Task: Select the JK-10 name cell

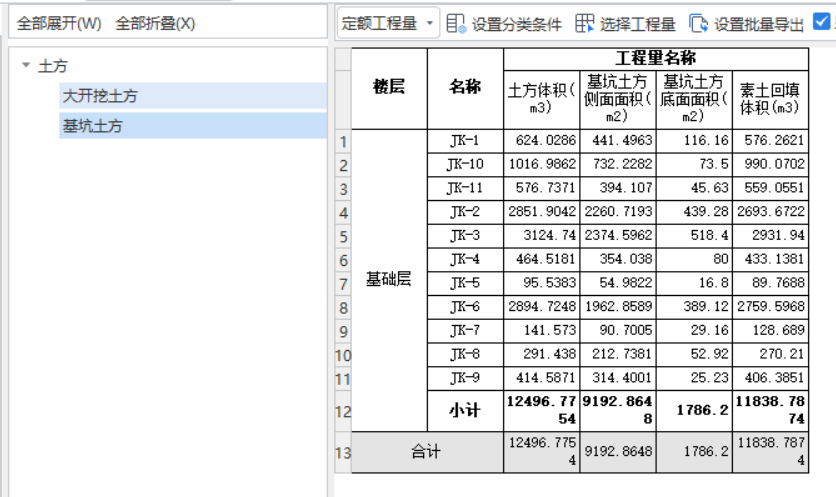Action: click(x=465, y=165)
